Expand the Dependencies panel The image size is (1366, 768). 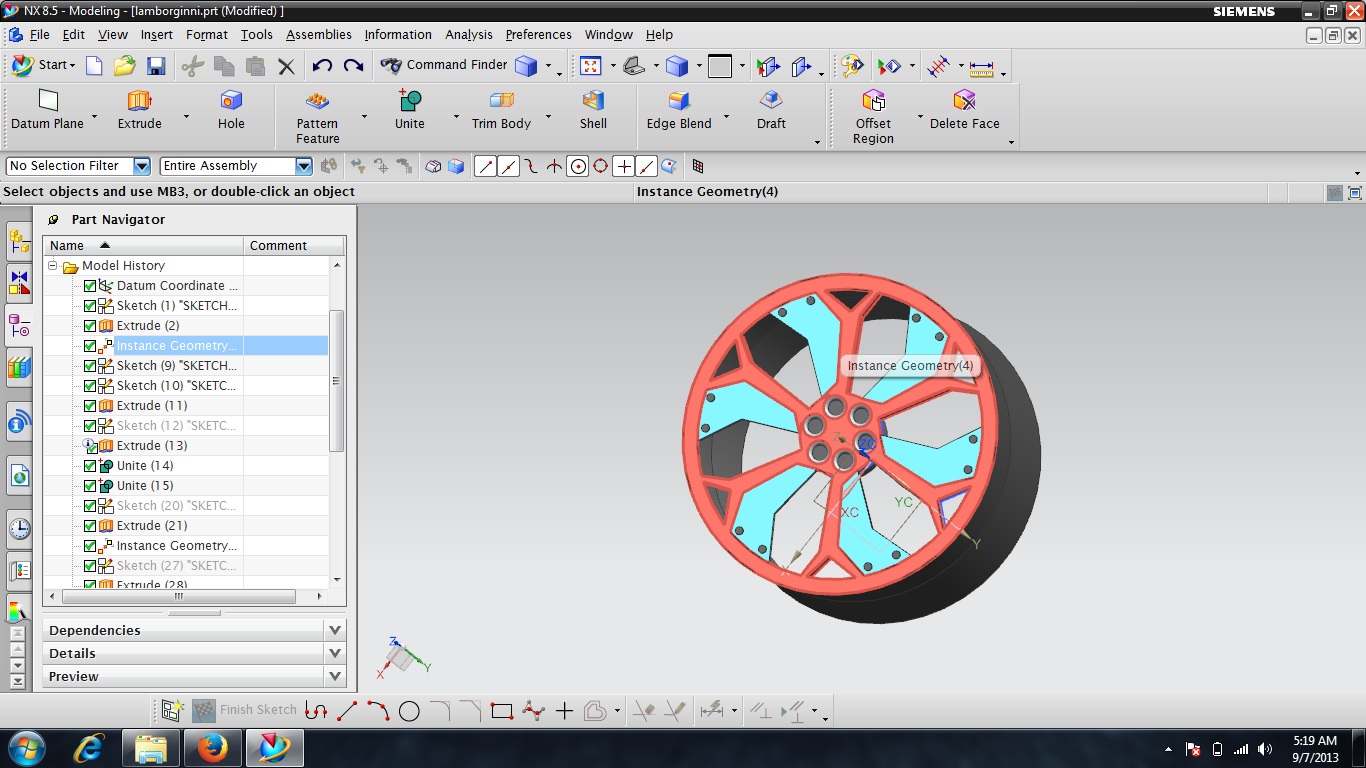tap(335, 630)
